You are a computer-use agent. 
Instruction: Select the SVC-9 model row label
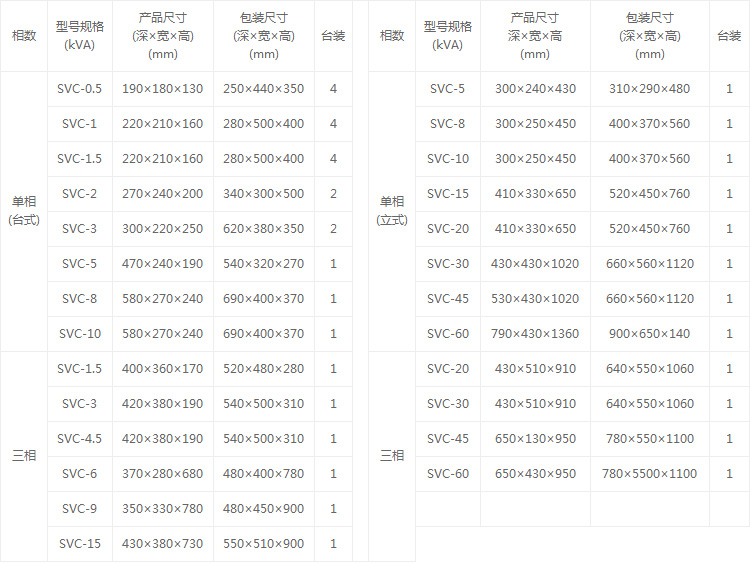79,509
